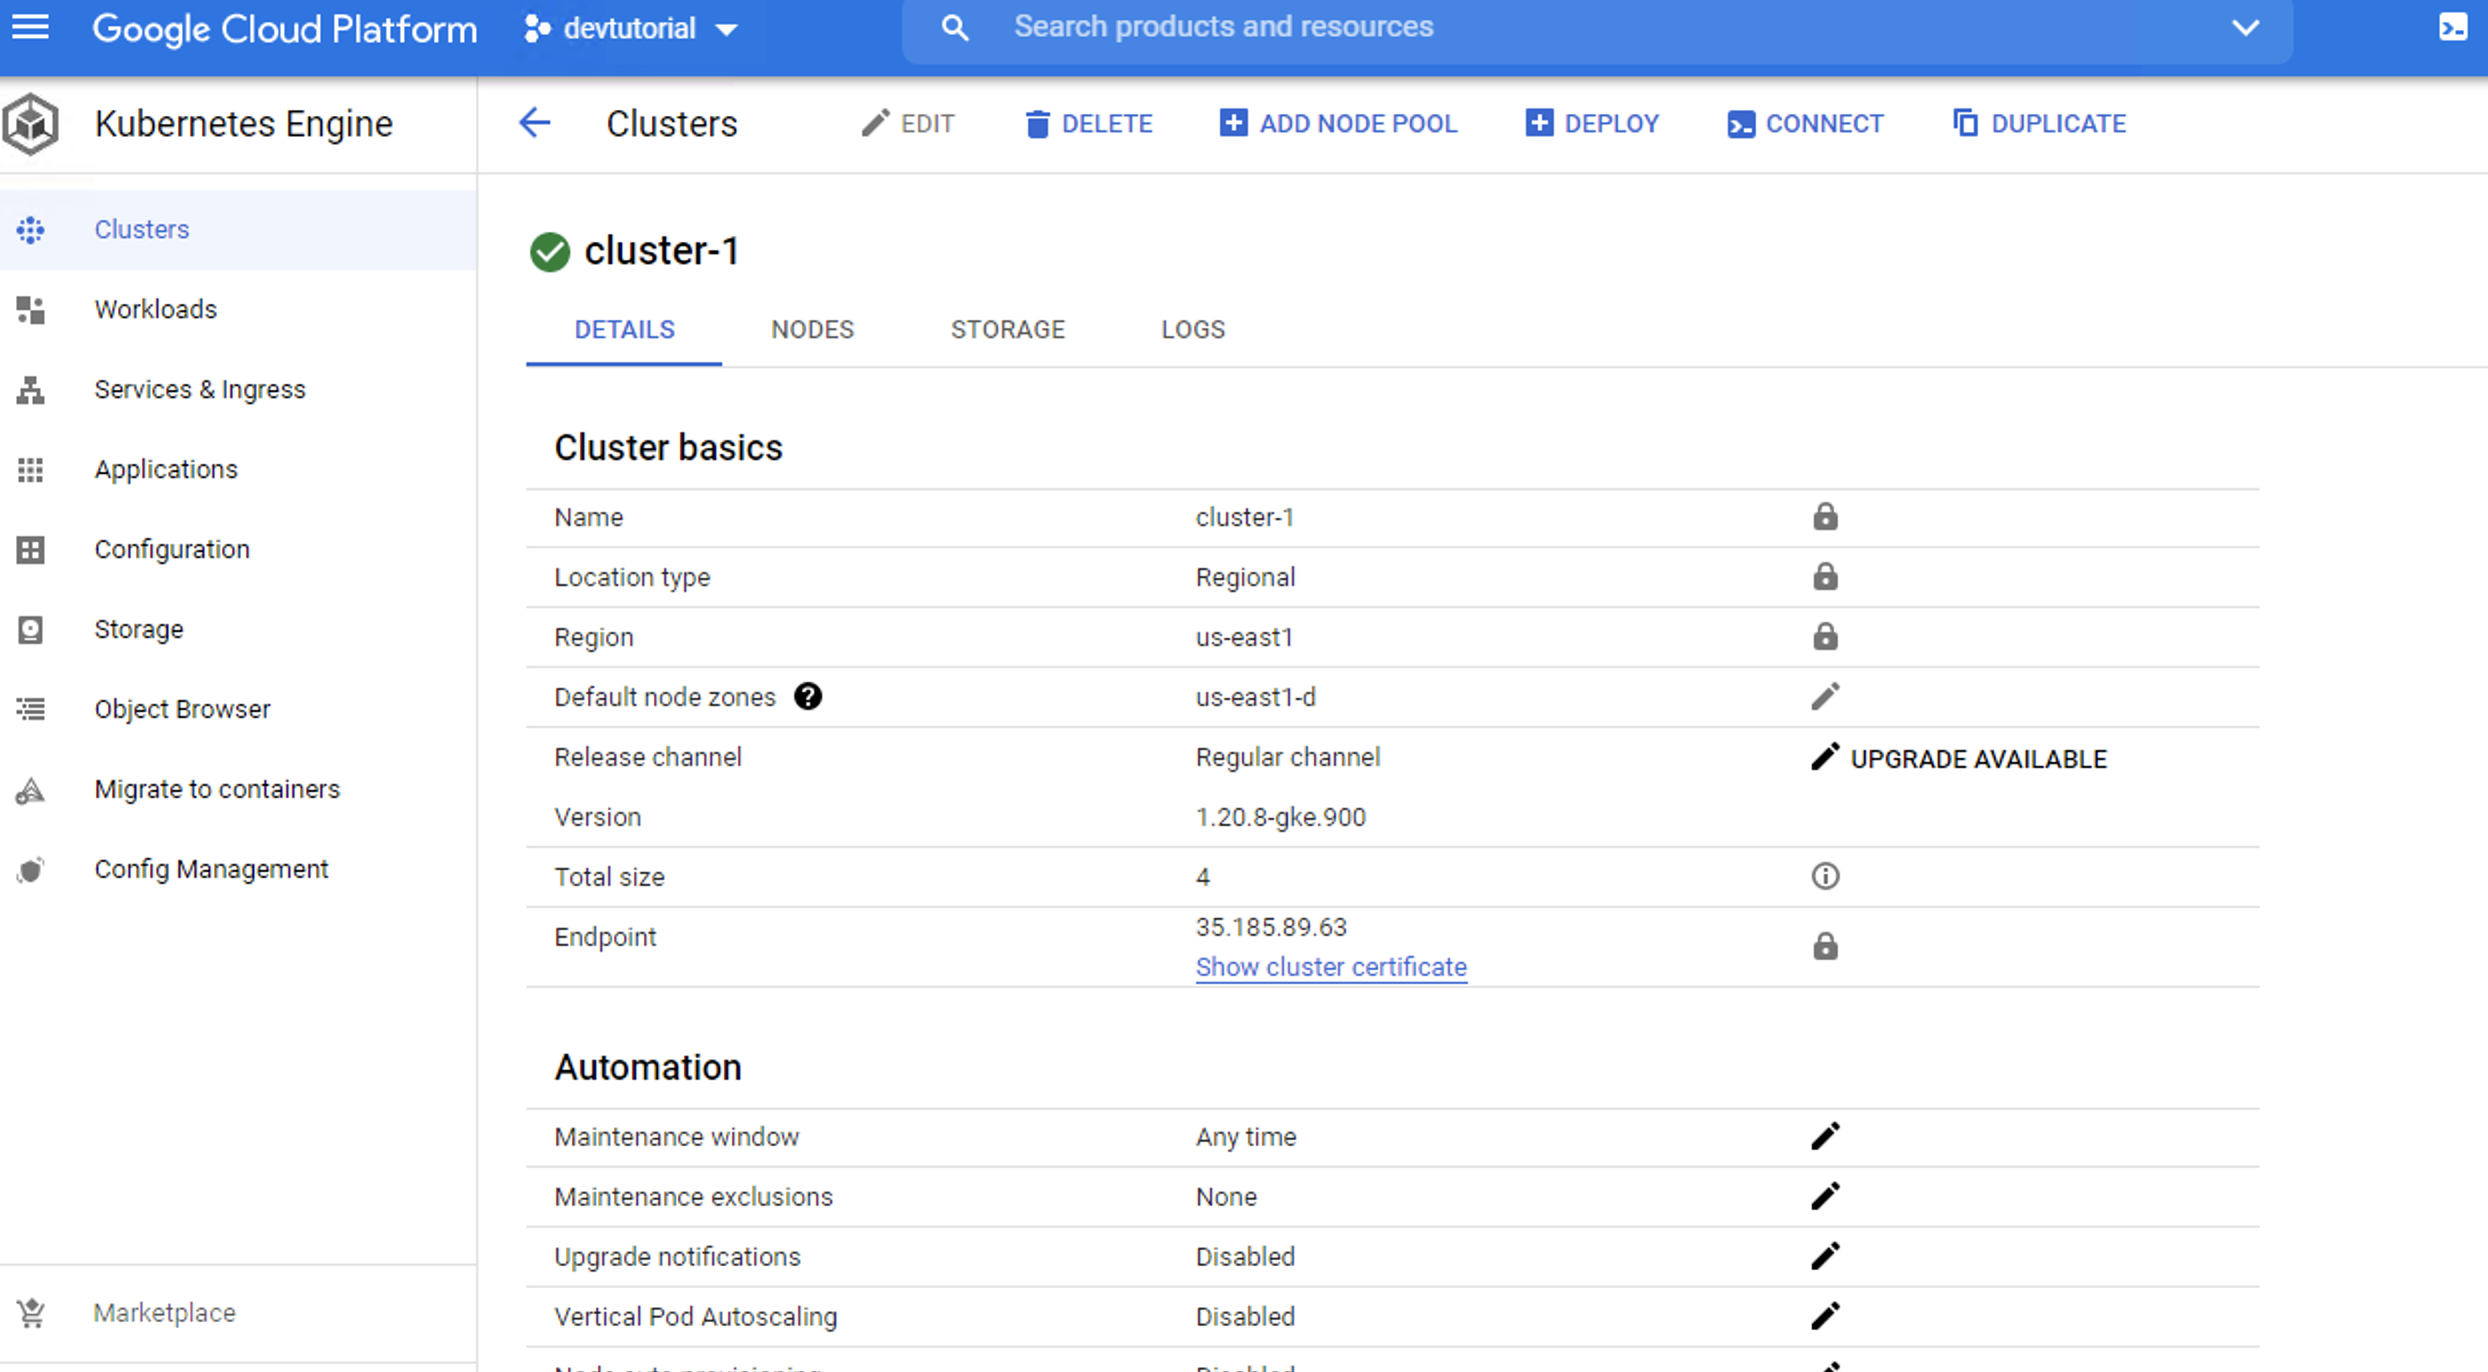Select the Regular channel value
Image resolution: width=2488 pixels, height=1372 pixels.
tap(1288, 757)
